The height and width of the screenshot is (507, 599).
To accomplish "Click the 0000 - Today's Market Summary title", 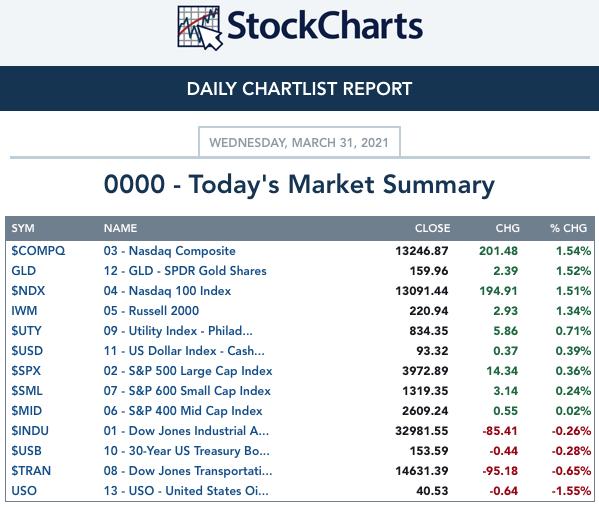I will (x=300, y=184).
